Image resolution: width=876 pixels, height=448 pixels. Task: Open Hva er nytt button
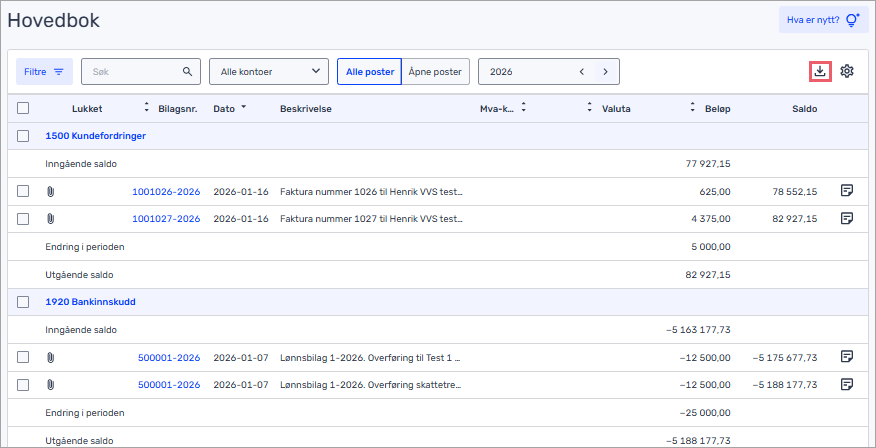[823, 20]
